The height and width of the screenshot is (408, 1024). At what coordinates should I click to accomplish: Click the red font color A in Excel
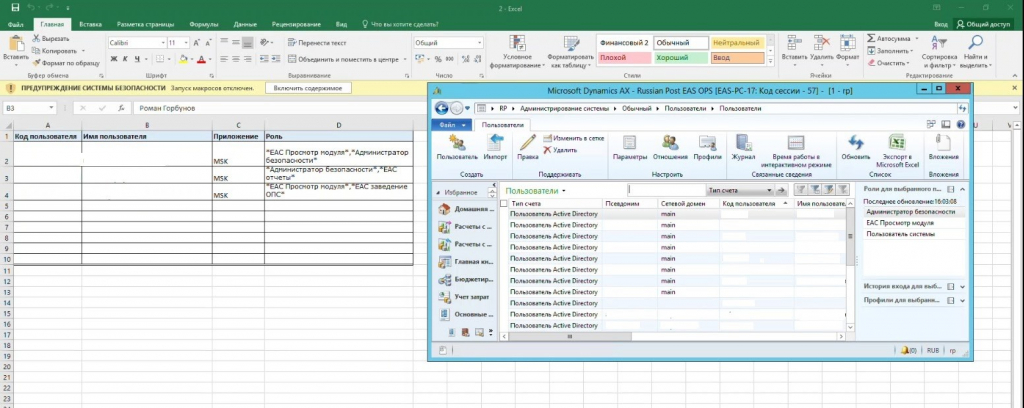(x=200, y=59)
